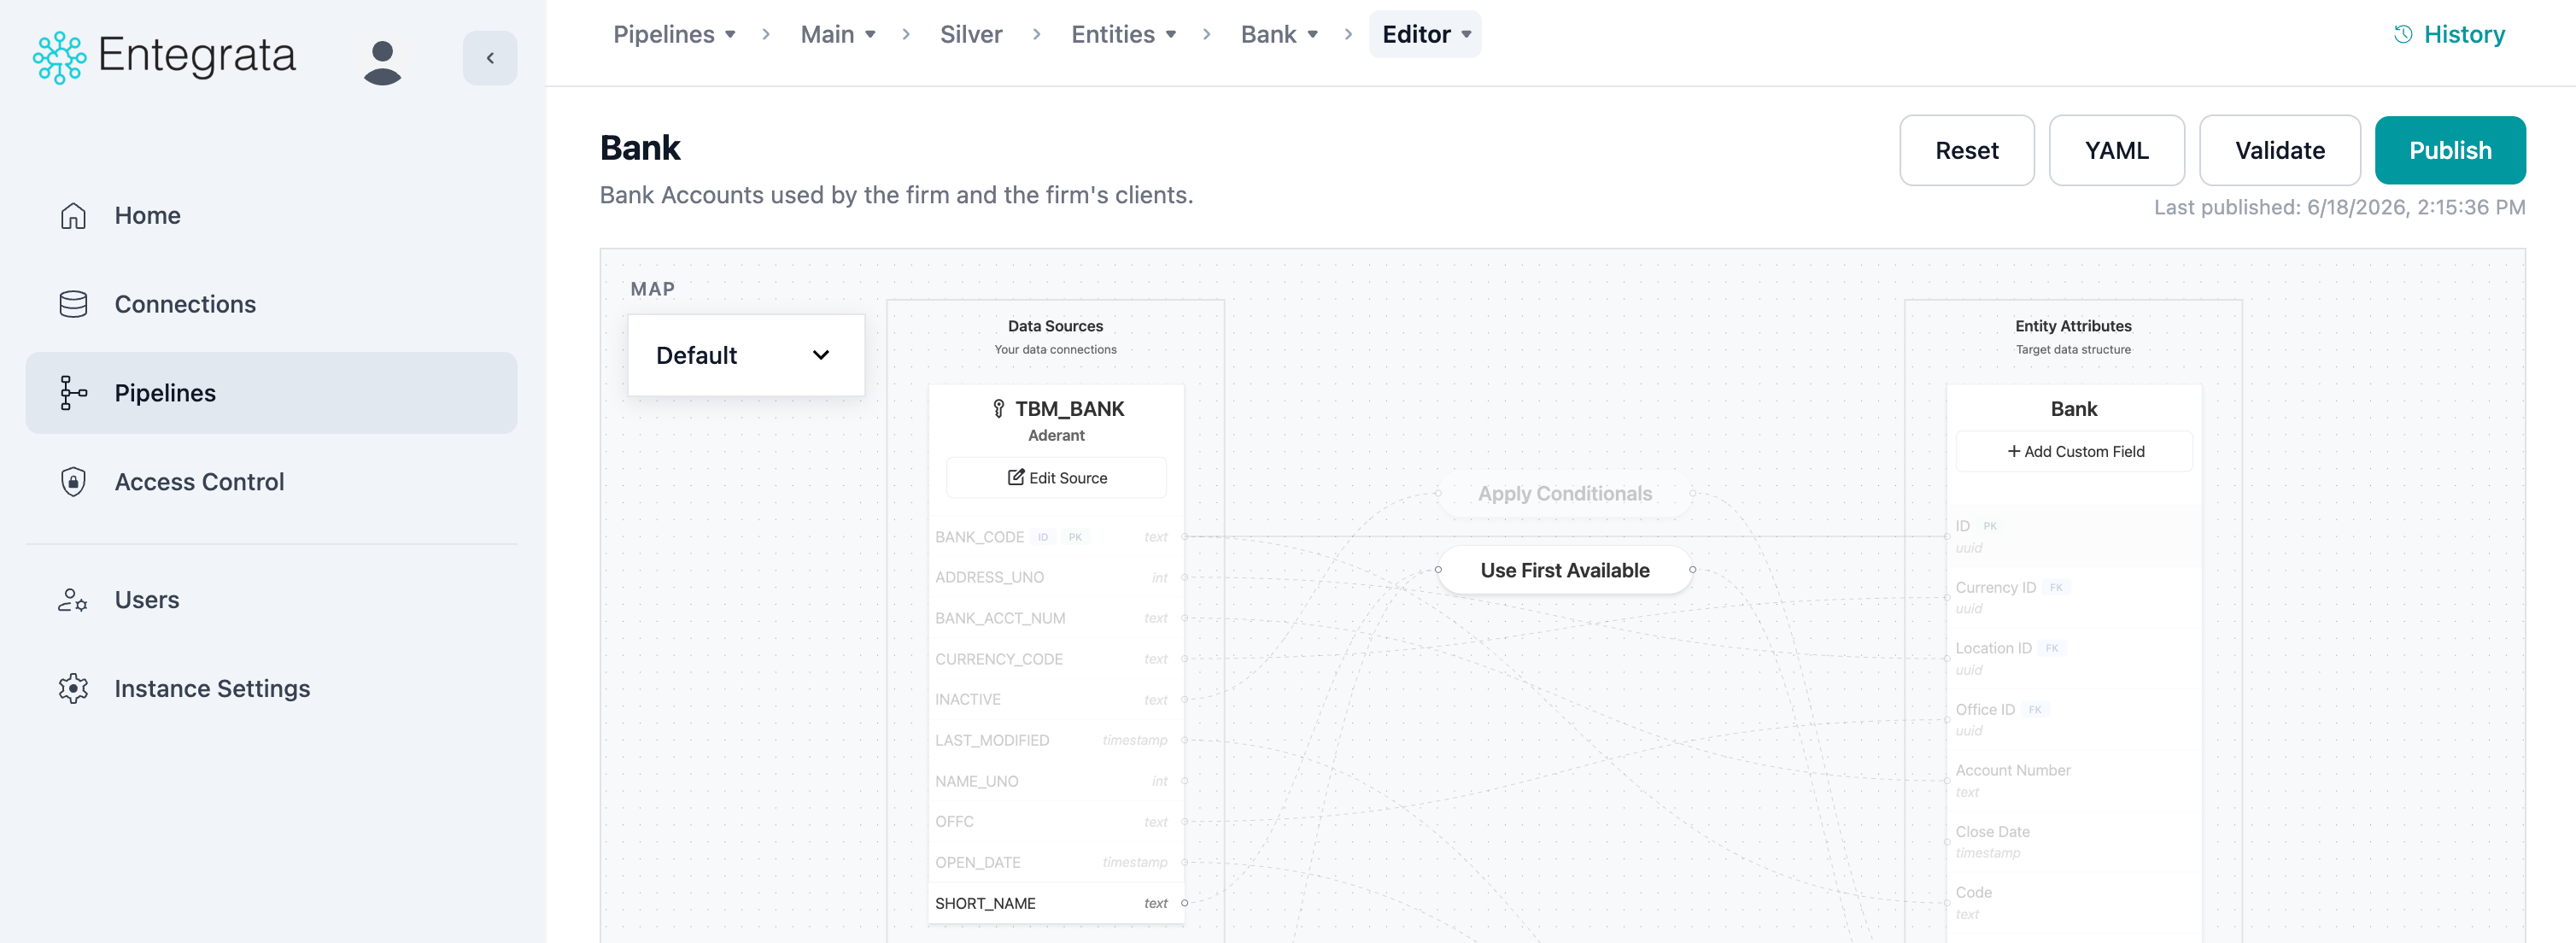Select the BANK_ACCT_NUM source field

tap(1056, 618)
